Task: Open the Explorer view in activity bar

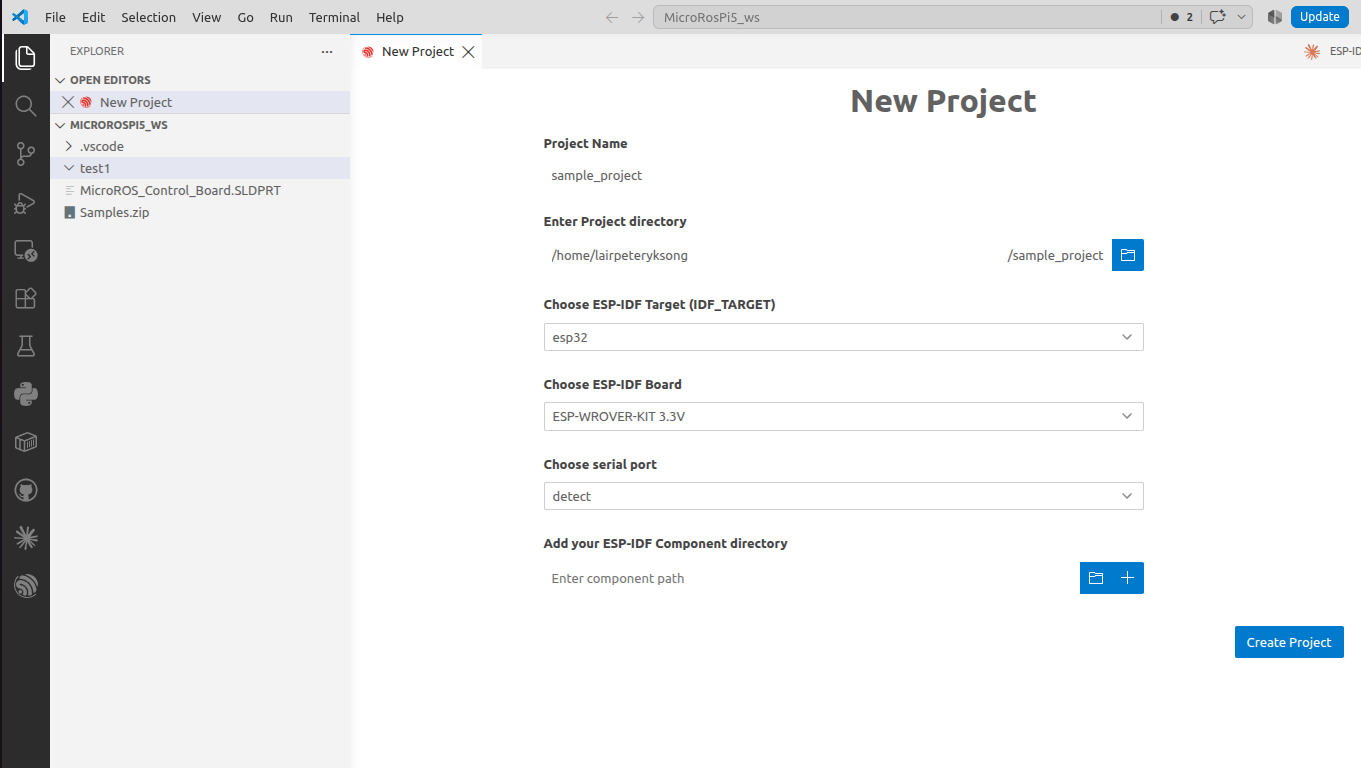Action: [x=25, y=58]
